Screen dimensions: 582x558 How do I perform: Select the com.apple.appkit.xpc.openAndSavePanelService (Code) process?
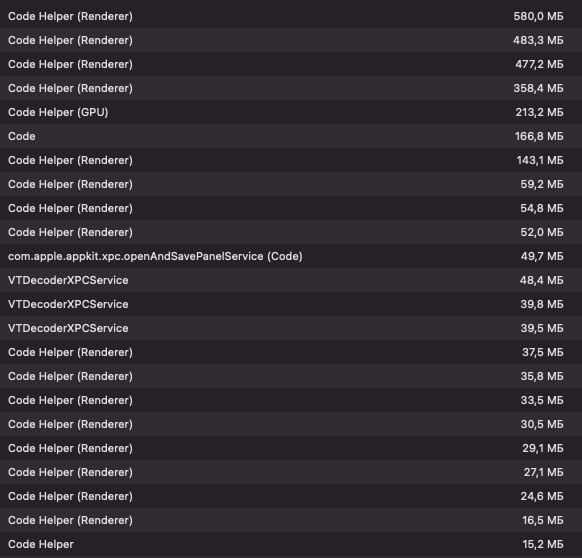click(x=291, y=256)
